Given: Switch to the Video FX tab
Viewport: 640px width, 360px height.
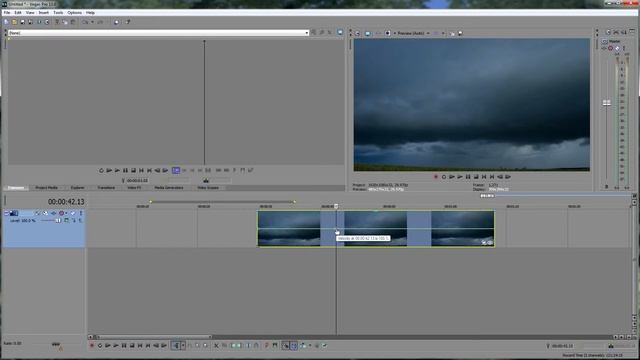Looking at the screenshot, I should point(134,188).
